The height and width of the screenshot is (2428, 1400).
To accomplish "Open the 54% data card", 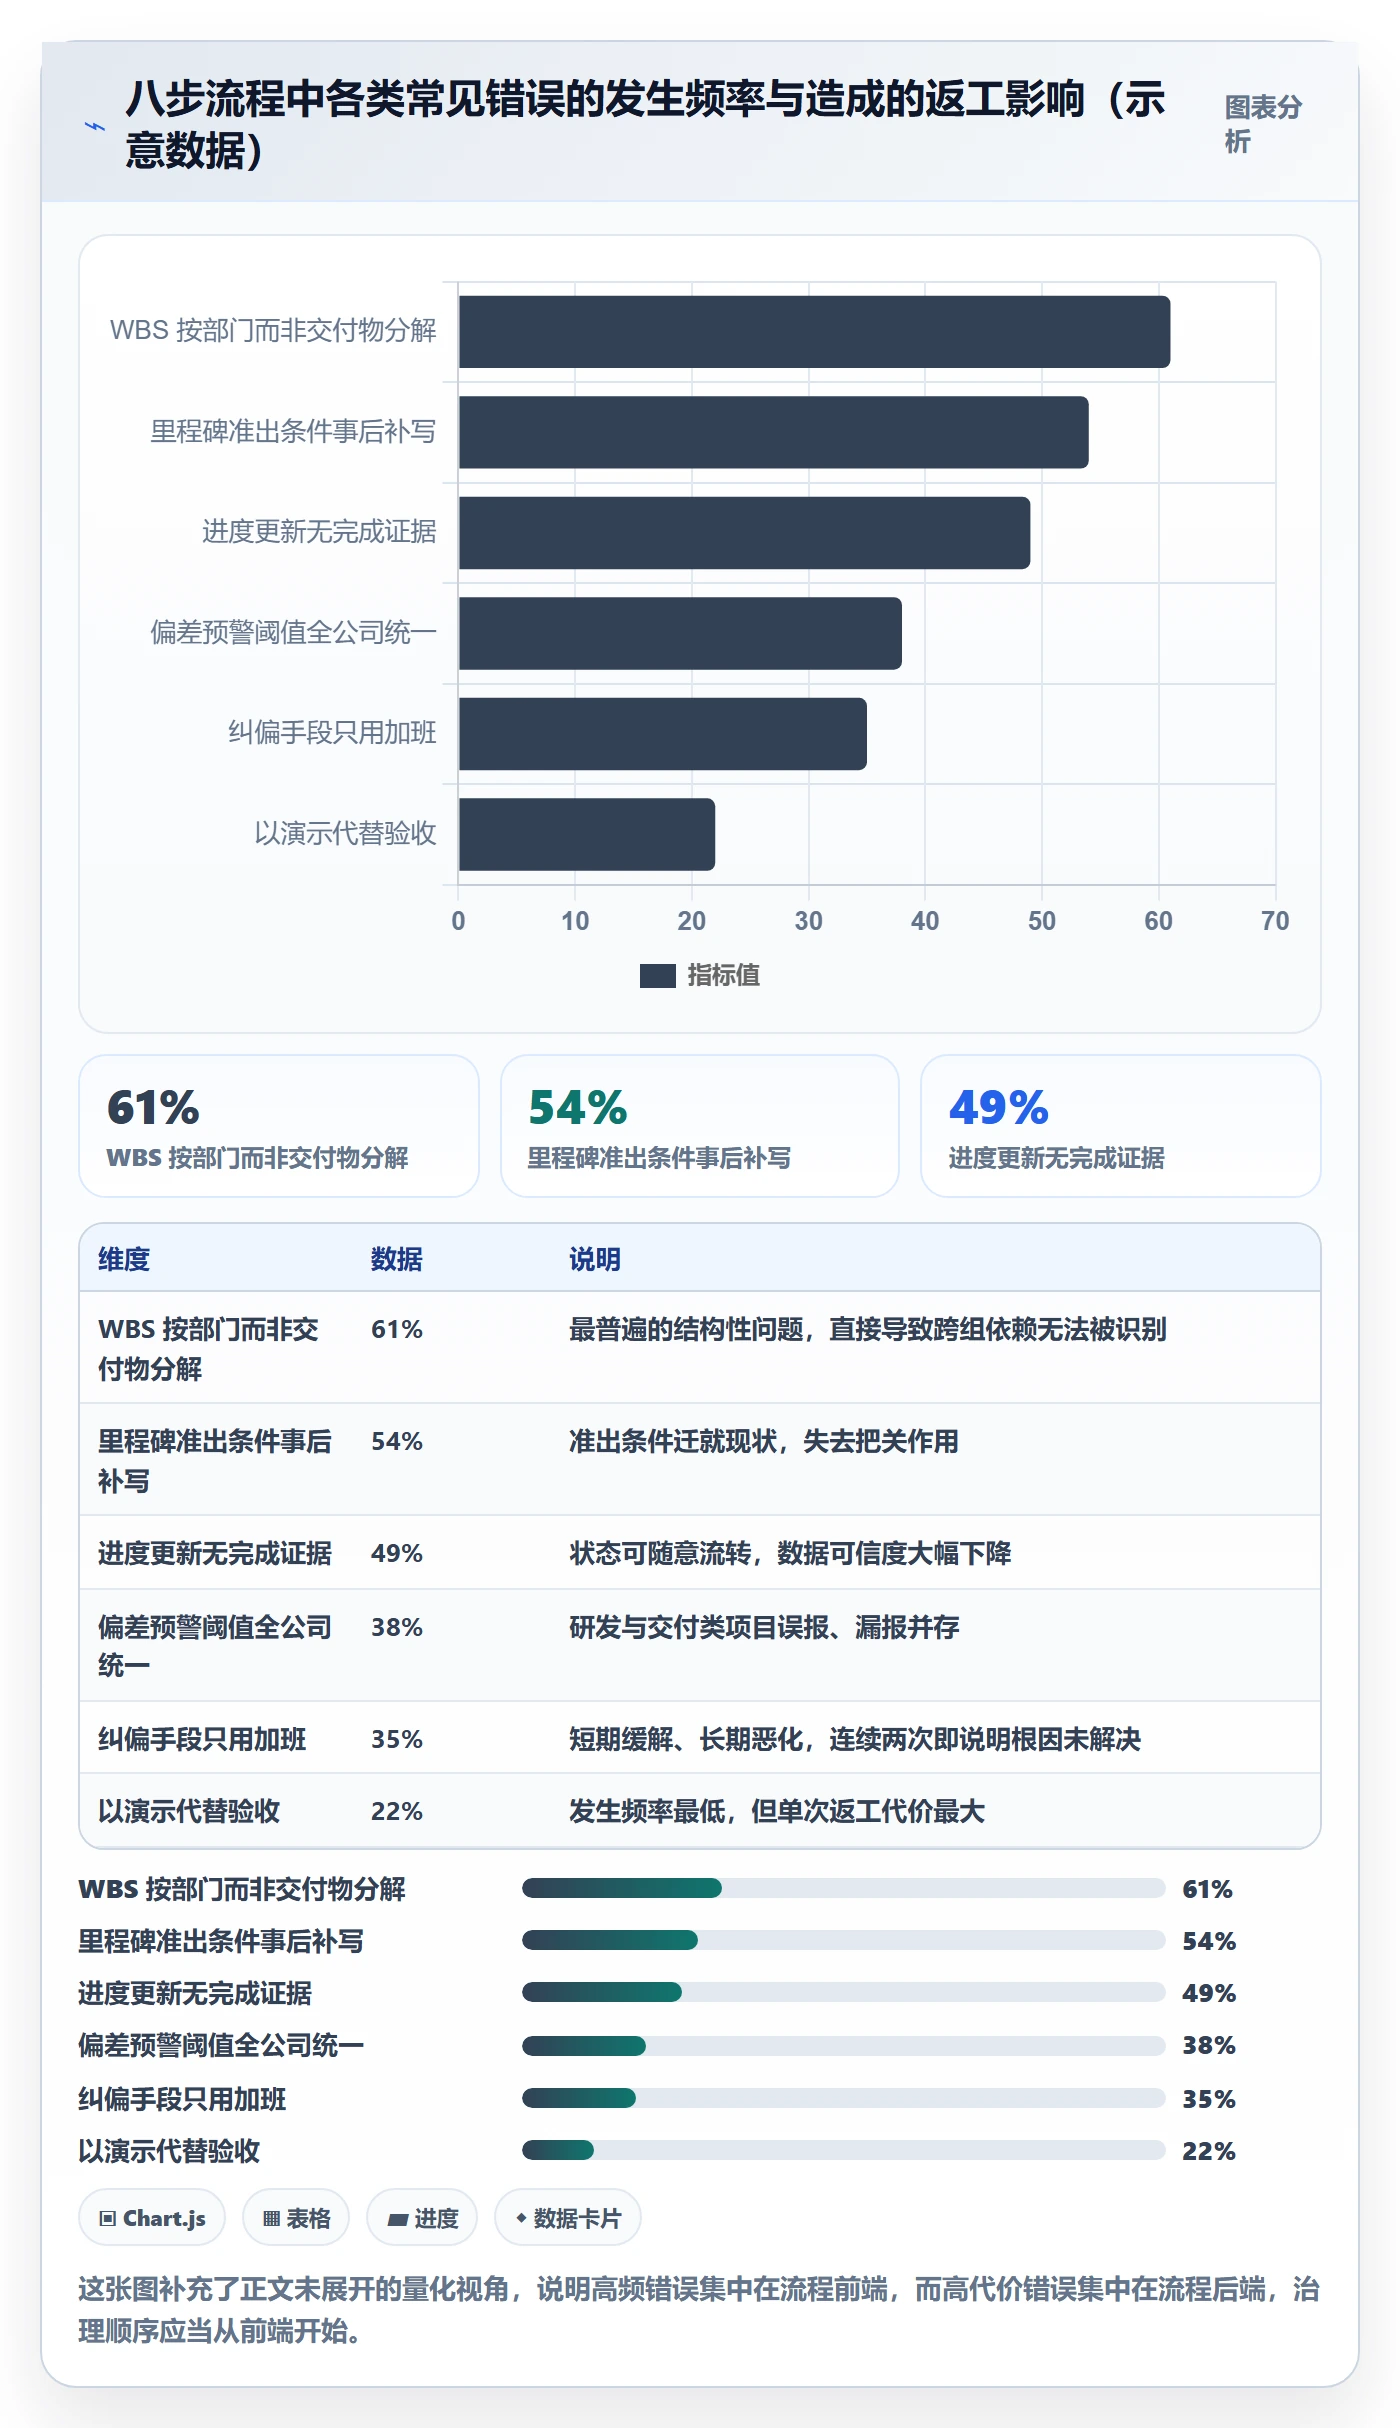I will click(x=700, y=1126).
